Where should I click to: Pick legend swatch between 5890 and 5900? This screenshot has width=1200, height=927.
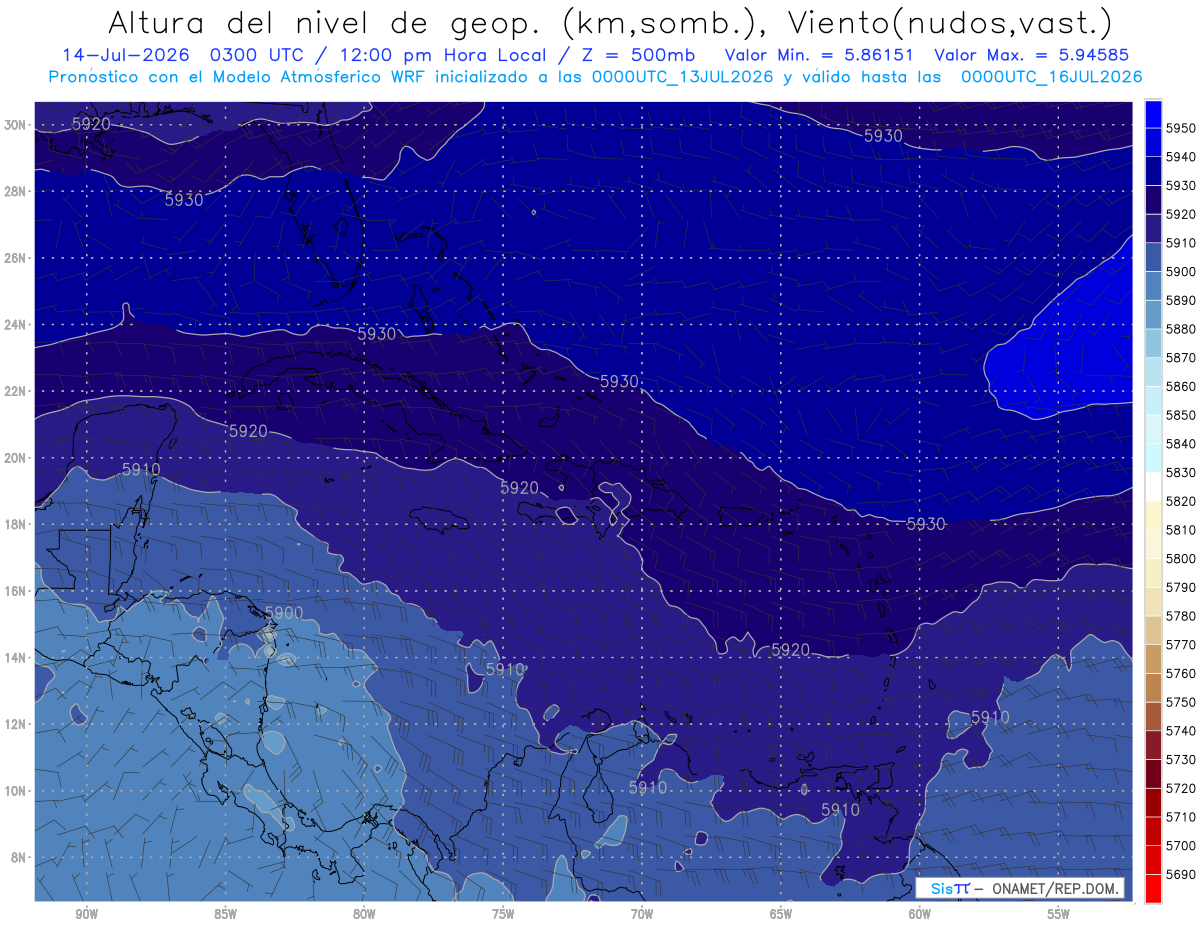(1153, 285)
